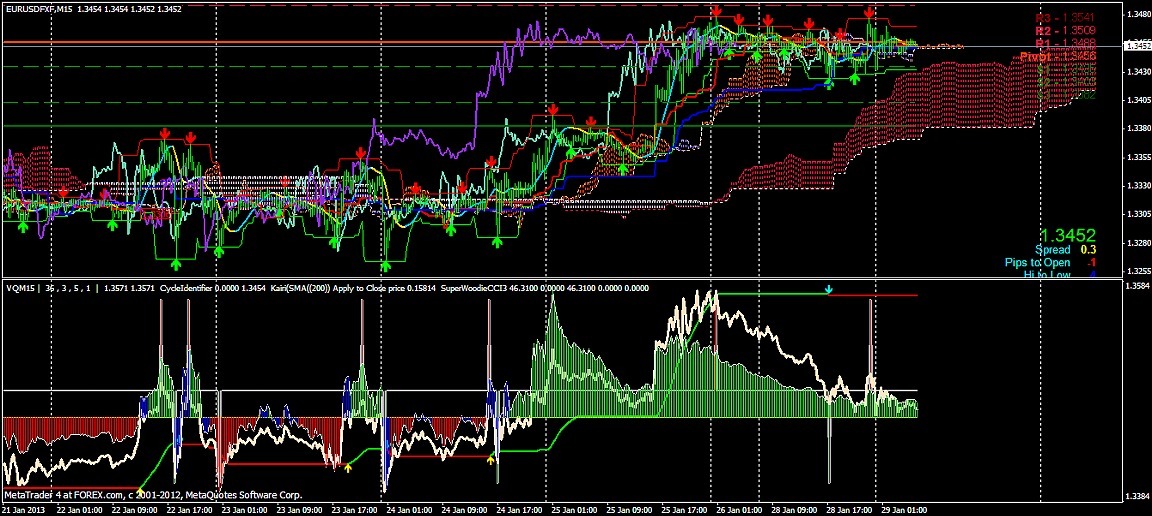The height and width of the screenshot is (516, 1152).
Task: Select the rightmost red sell arrow at chart top
Action: 869,12
